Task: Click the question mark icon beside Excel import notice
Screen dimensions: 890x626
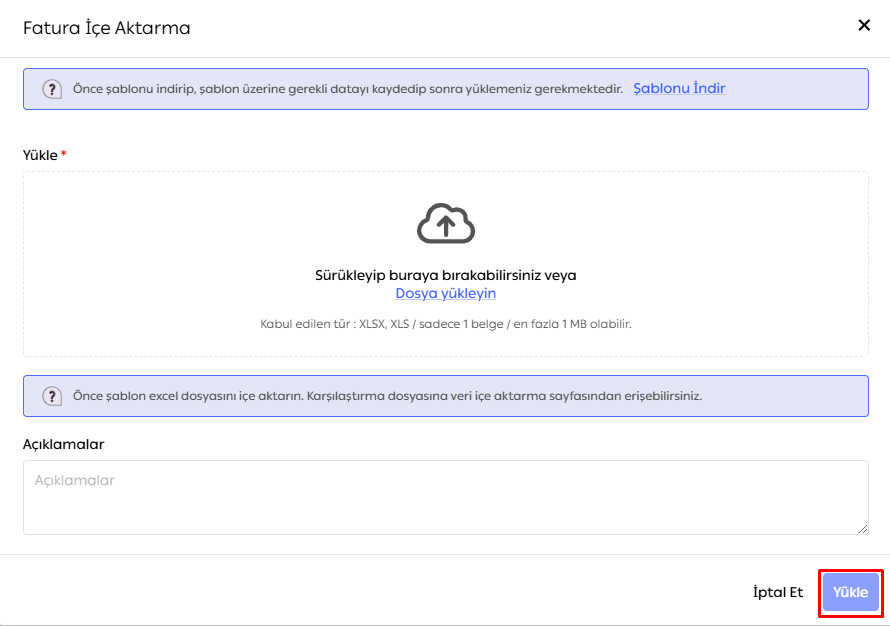Action: coord(52,396)
